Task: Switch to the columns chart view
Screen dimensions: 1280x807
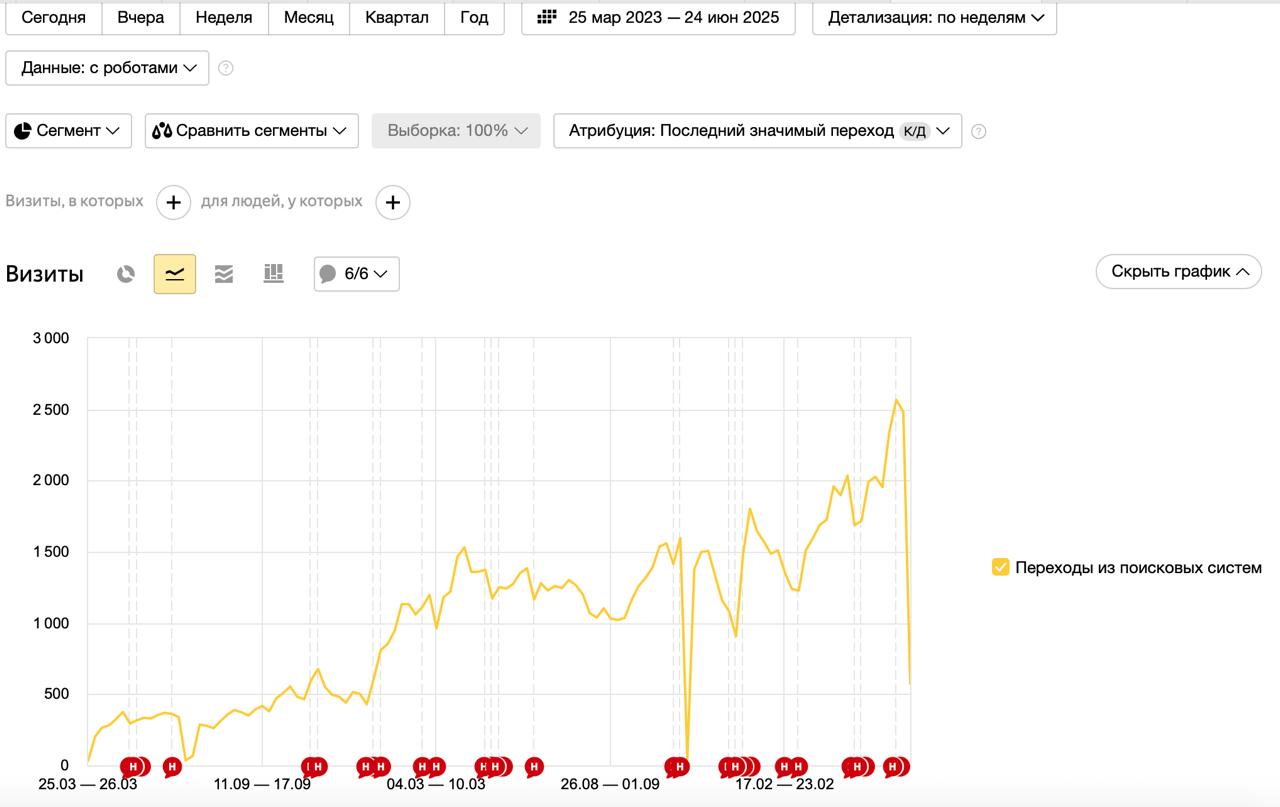Action: [272, 273]
